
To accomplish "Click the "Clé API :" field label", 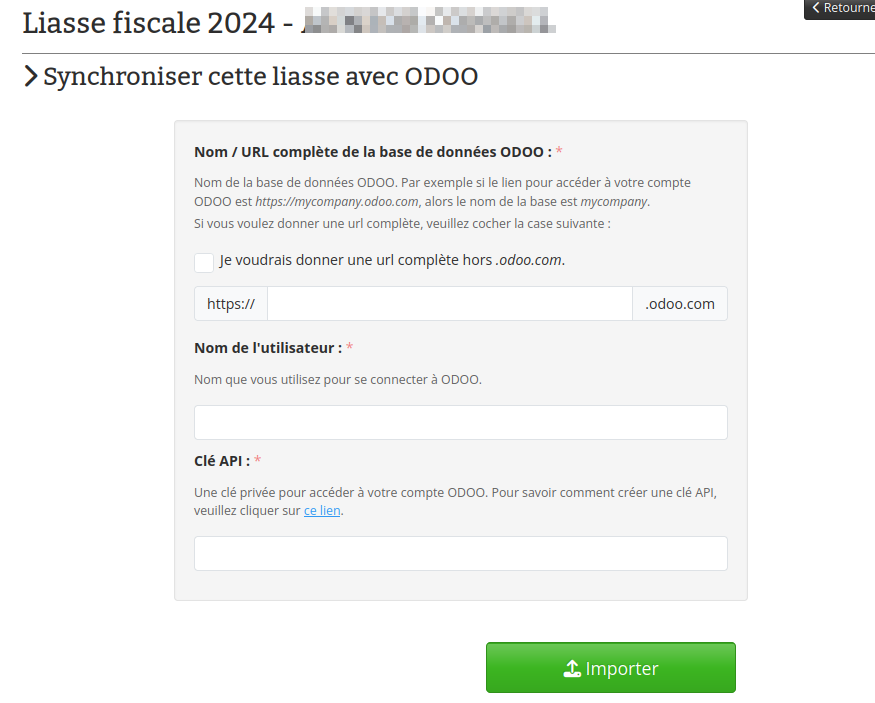I will 222,460.
